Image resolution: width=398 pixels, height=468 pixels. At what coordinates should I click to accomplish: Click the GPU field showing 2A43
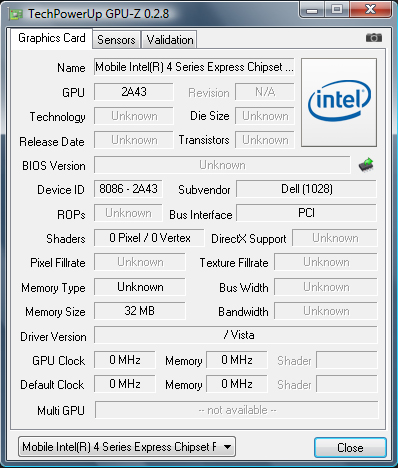click(x=134, y=92)
